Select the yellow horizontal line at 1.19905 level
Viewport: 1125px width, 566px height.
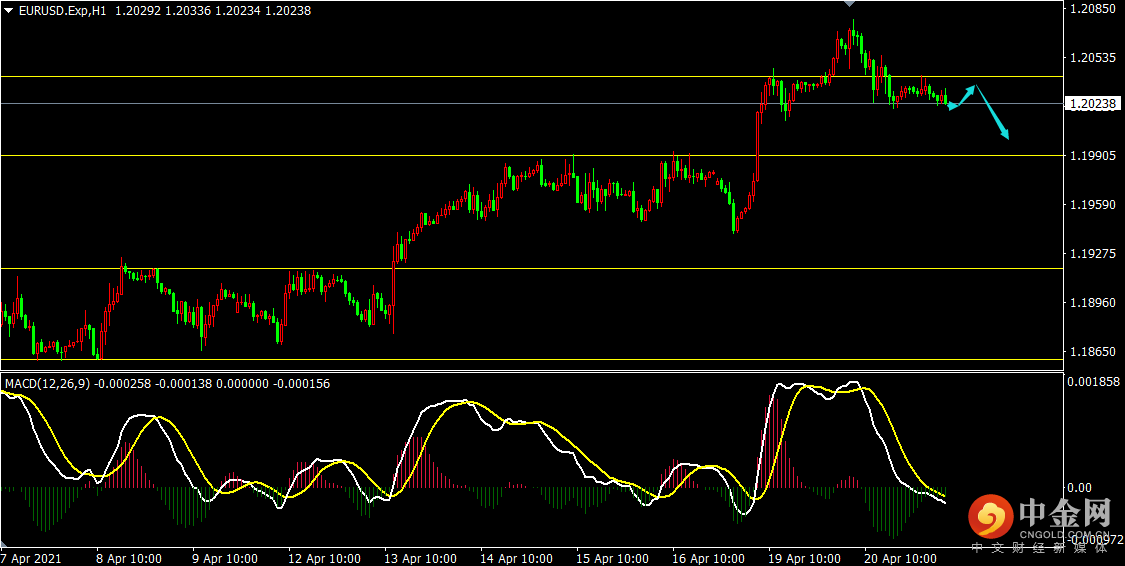click(x=531, y=156)
